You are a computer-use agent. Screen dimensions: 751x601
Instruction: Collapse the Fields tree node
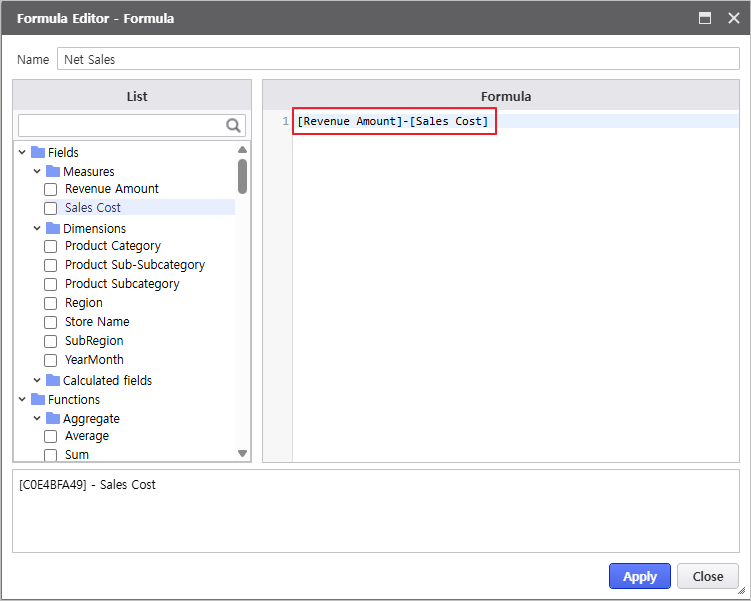(x=22, y=152)
